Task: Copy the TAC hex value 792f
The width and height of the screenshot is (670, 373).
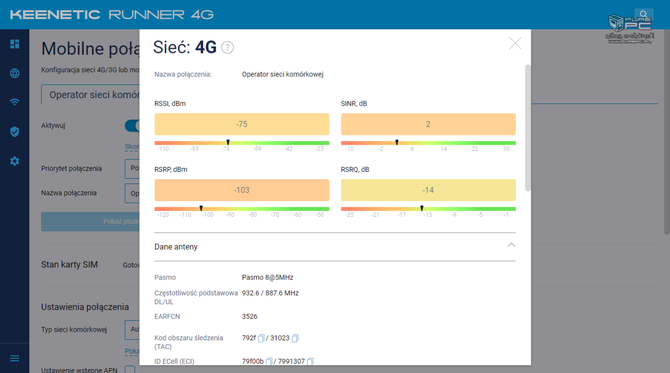Action: point(261,338)
